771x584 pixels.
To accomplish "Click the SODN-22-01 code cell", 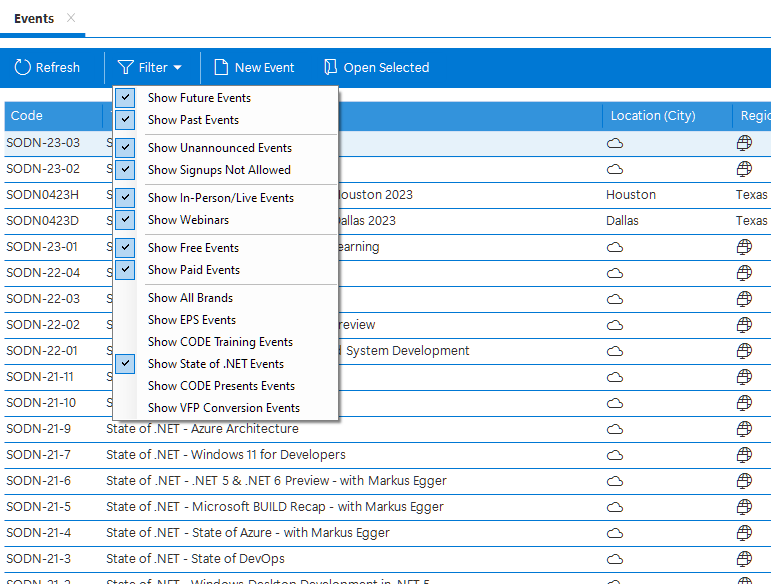I will [42, 350].
